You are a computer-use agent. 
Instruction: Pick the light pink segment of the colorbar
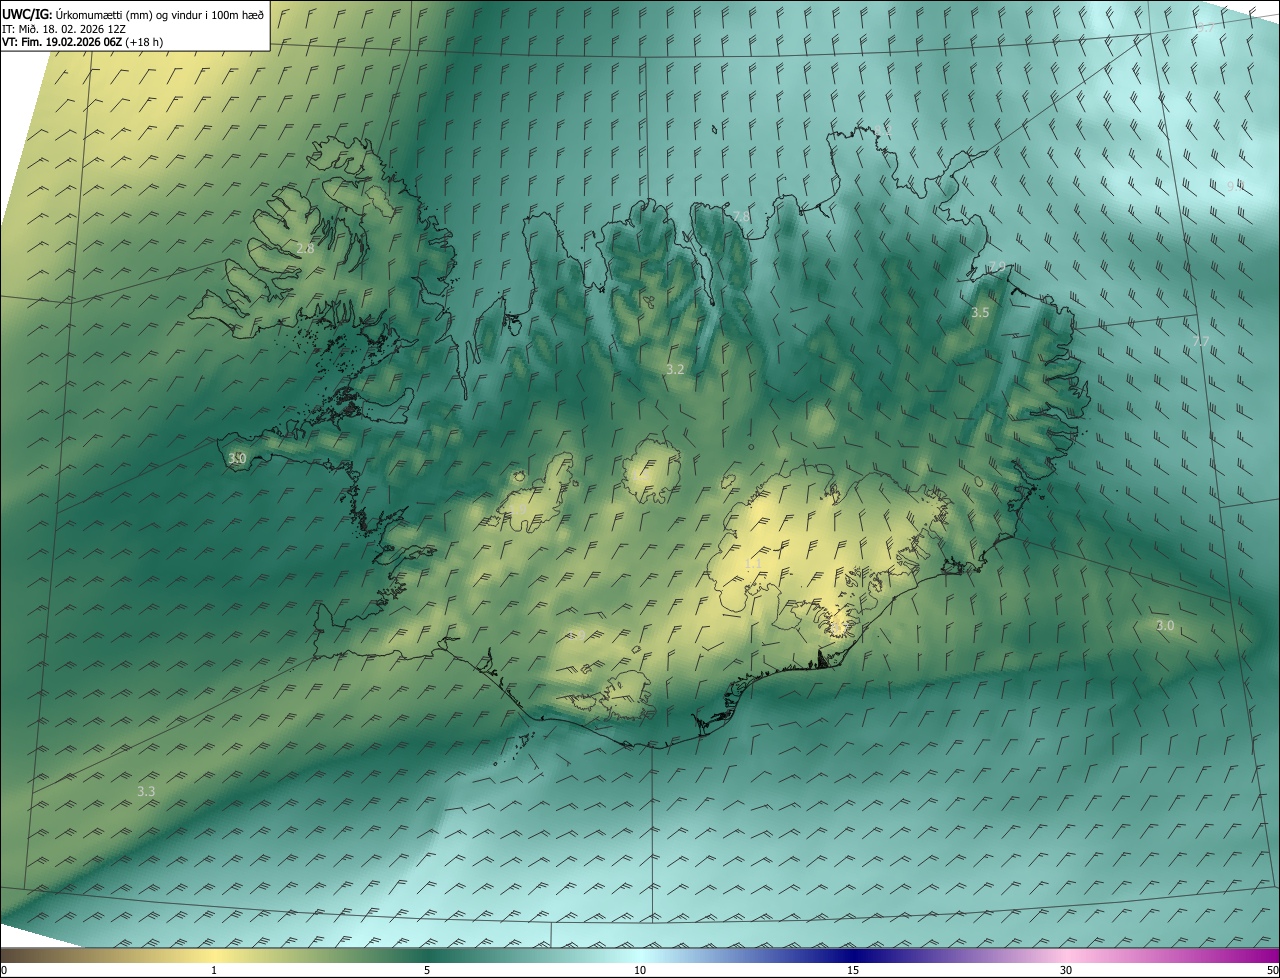tap(1066, 956)
